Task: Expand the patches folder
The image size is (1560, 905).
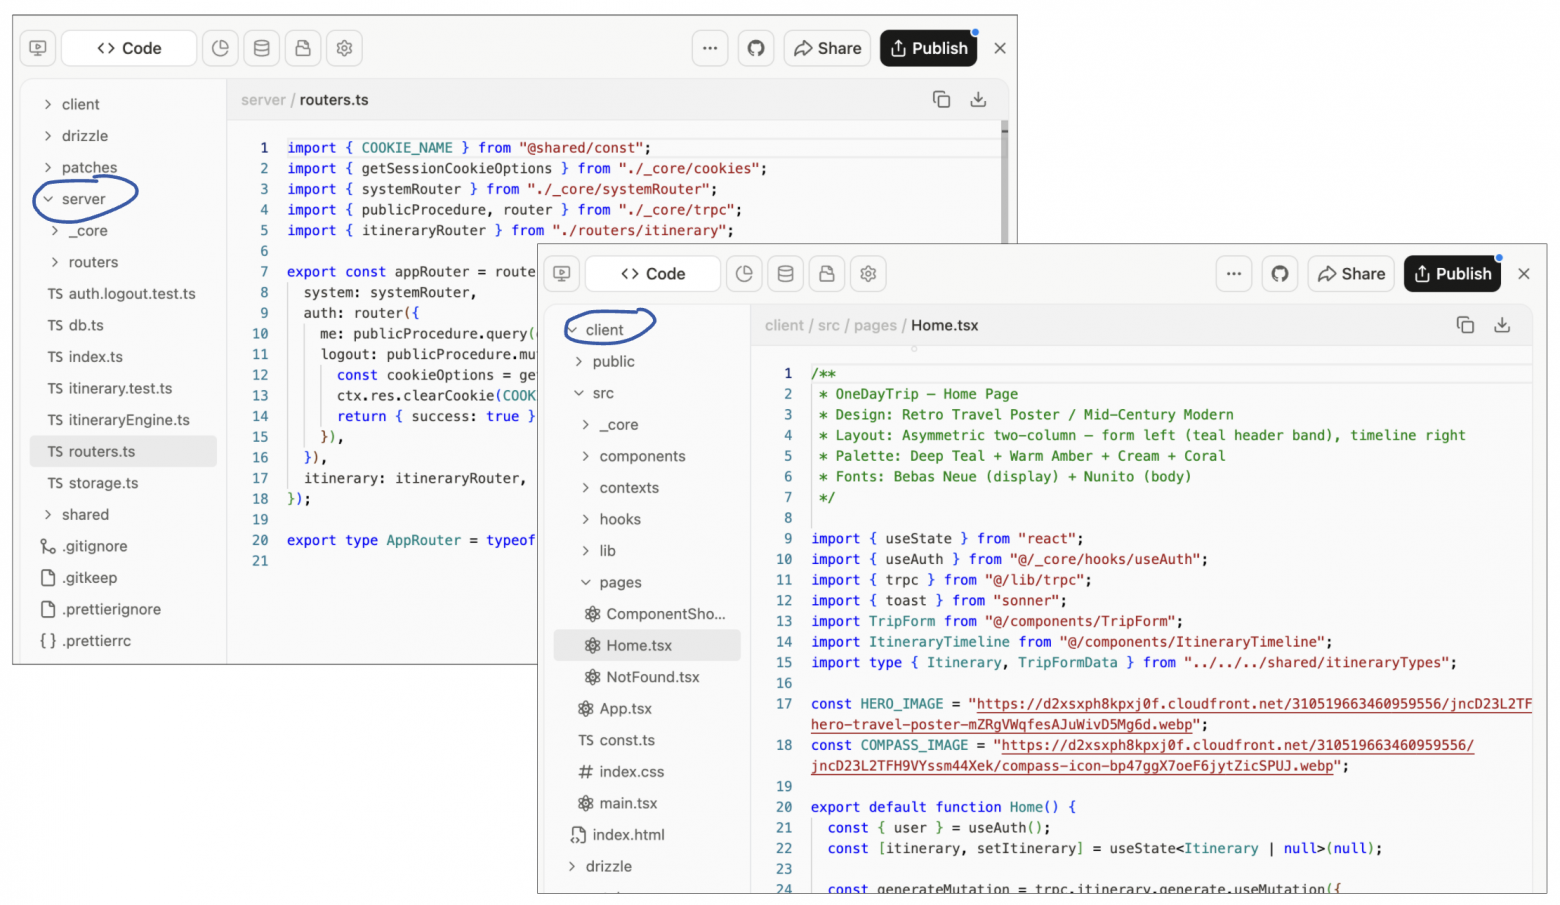Action: coord(88,167)
